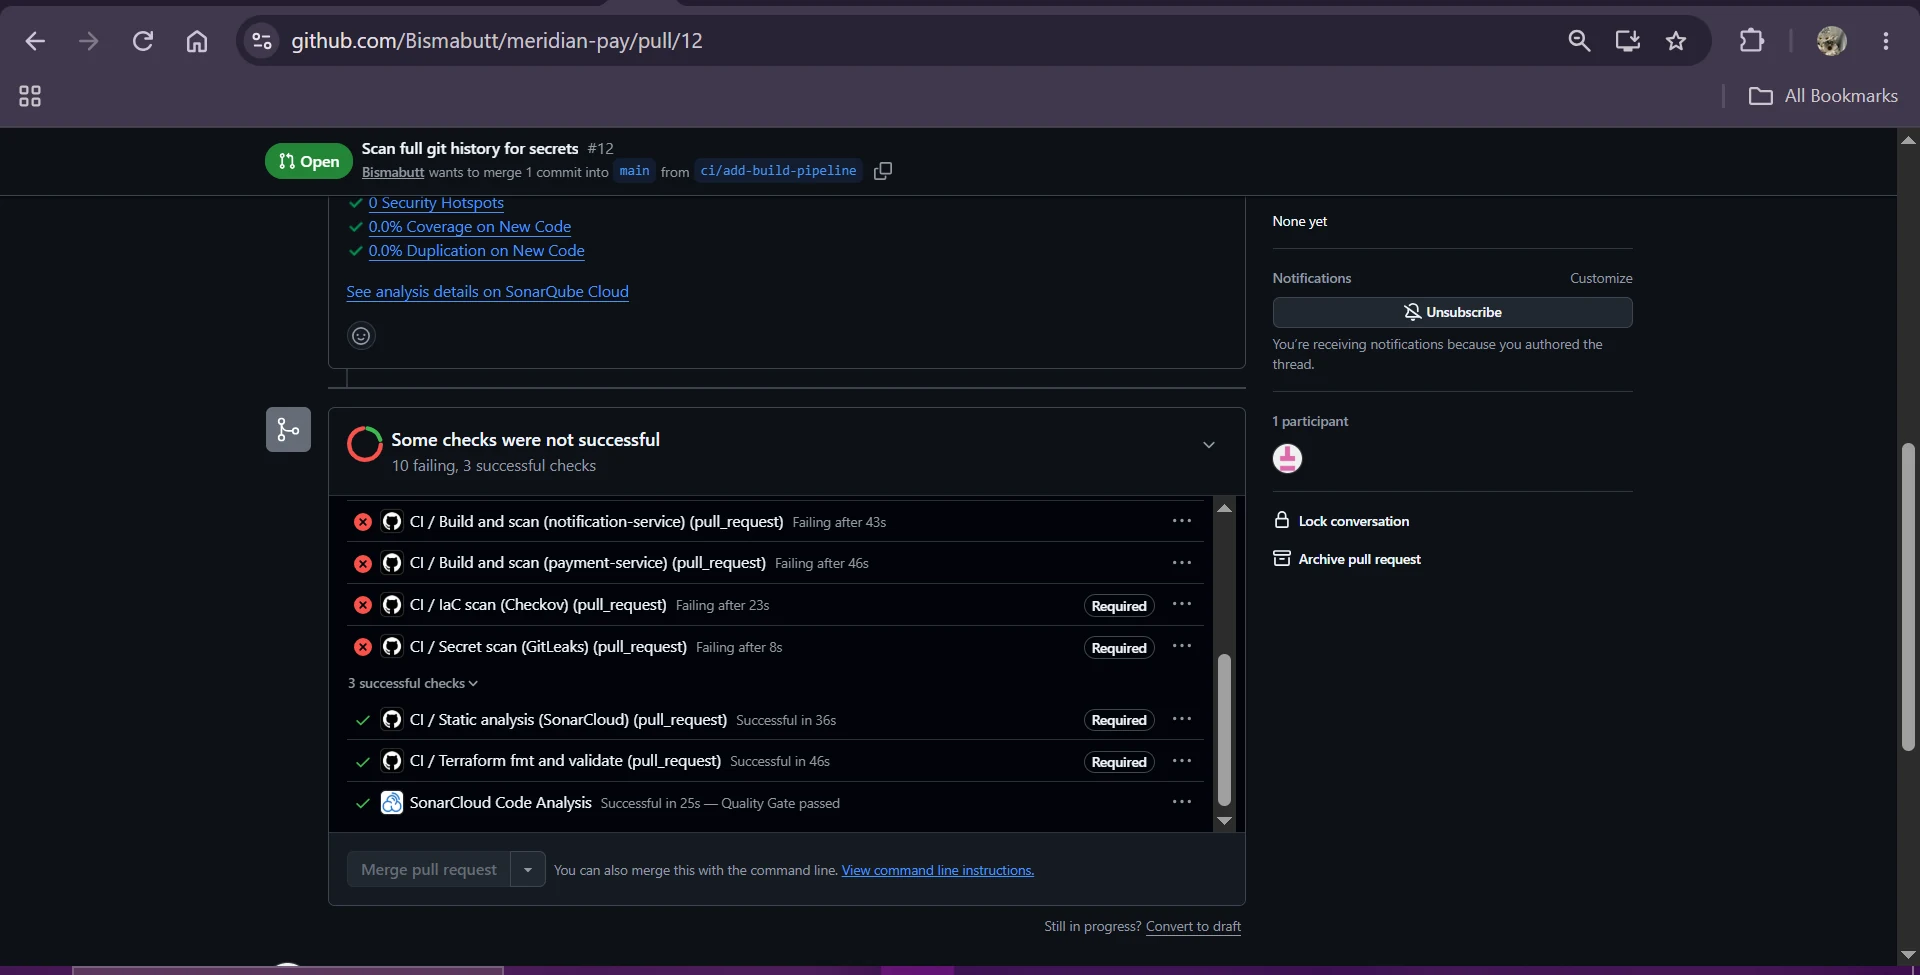This screenshot has width=1920, height=975.
Task: Open options for notification-service build check
Action: 1182,521
